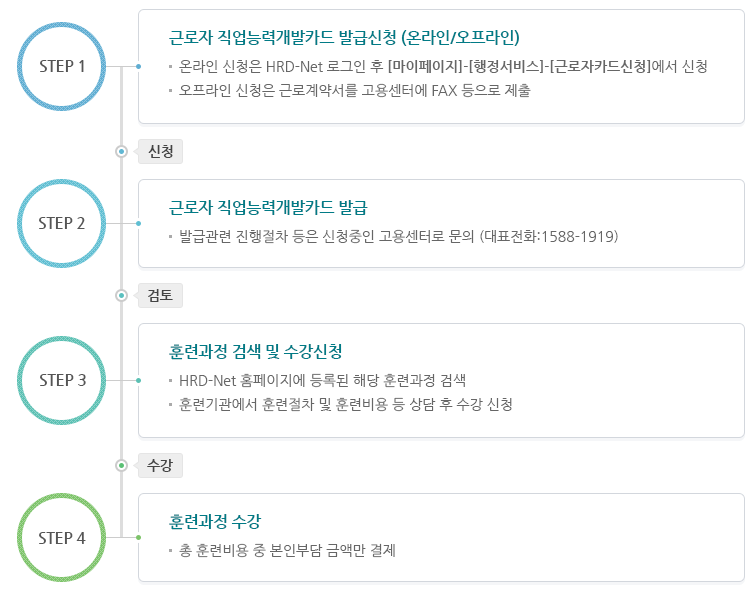Select the 수강 stage label
Image resolution: width=753 pixels, height=592 pixels.
click(x=160, y=465)
